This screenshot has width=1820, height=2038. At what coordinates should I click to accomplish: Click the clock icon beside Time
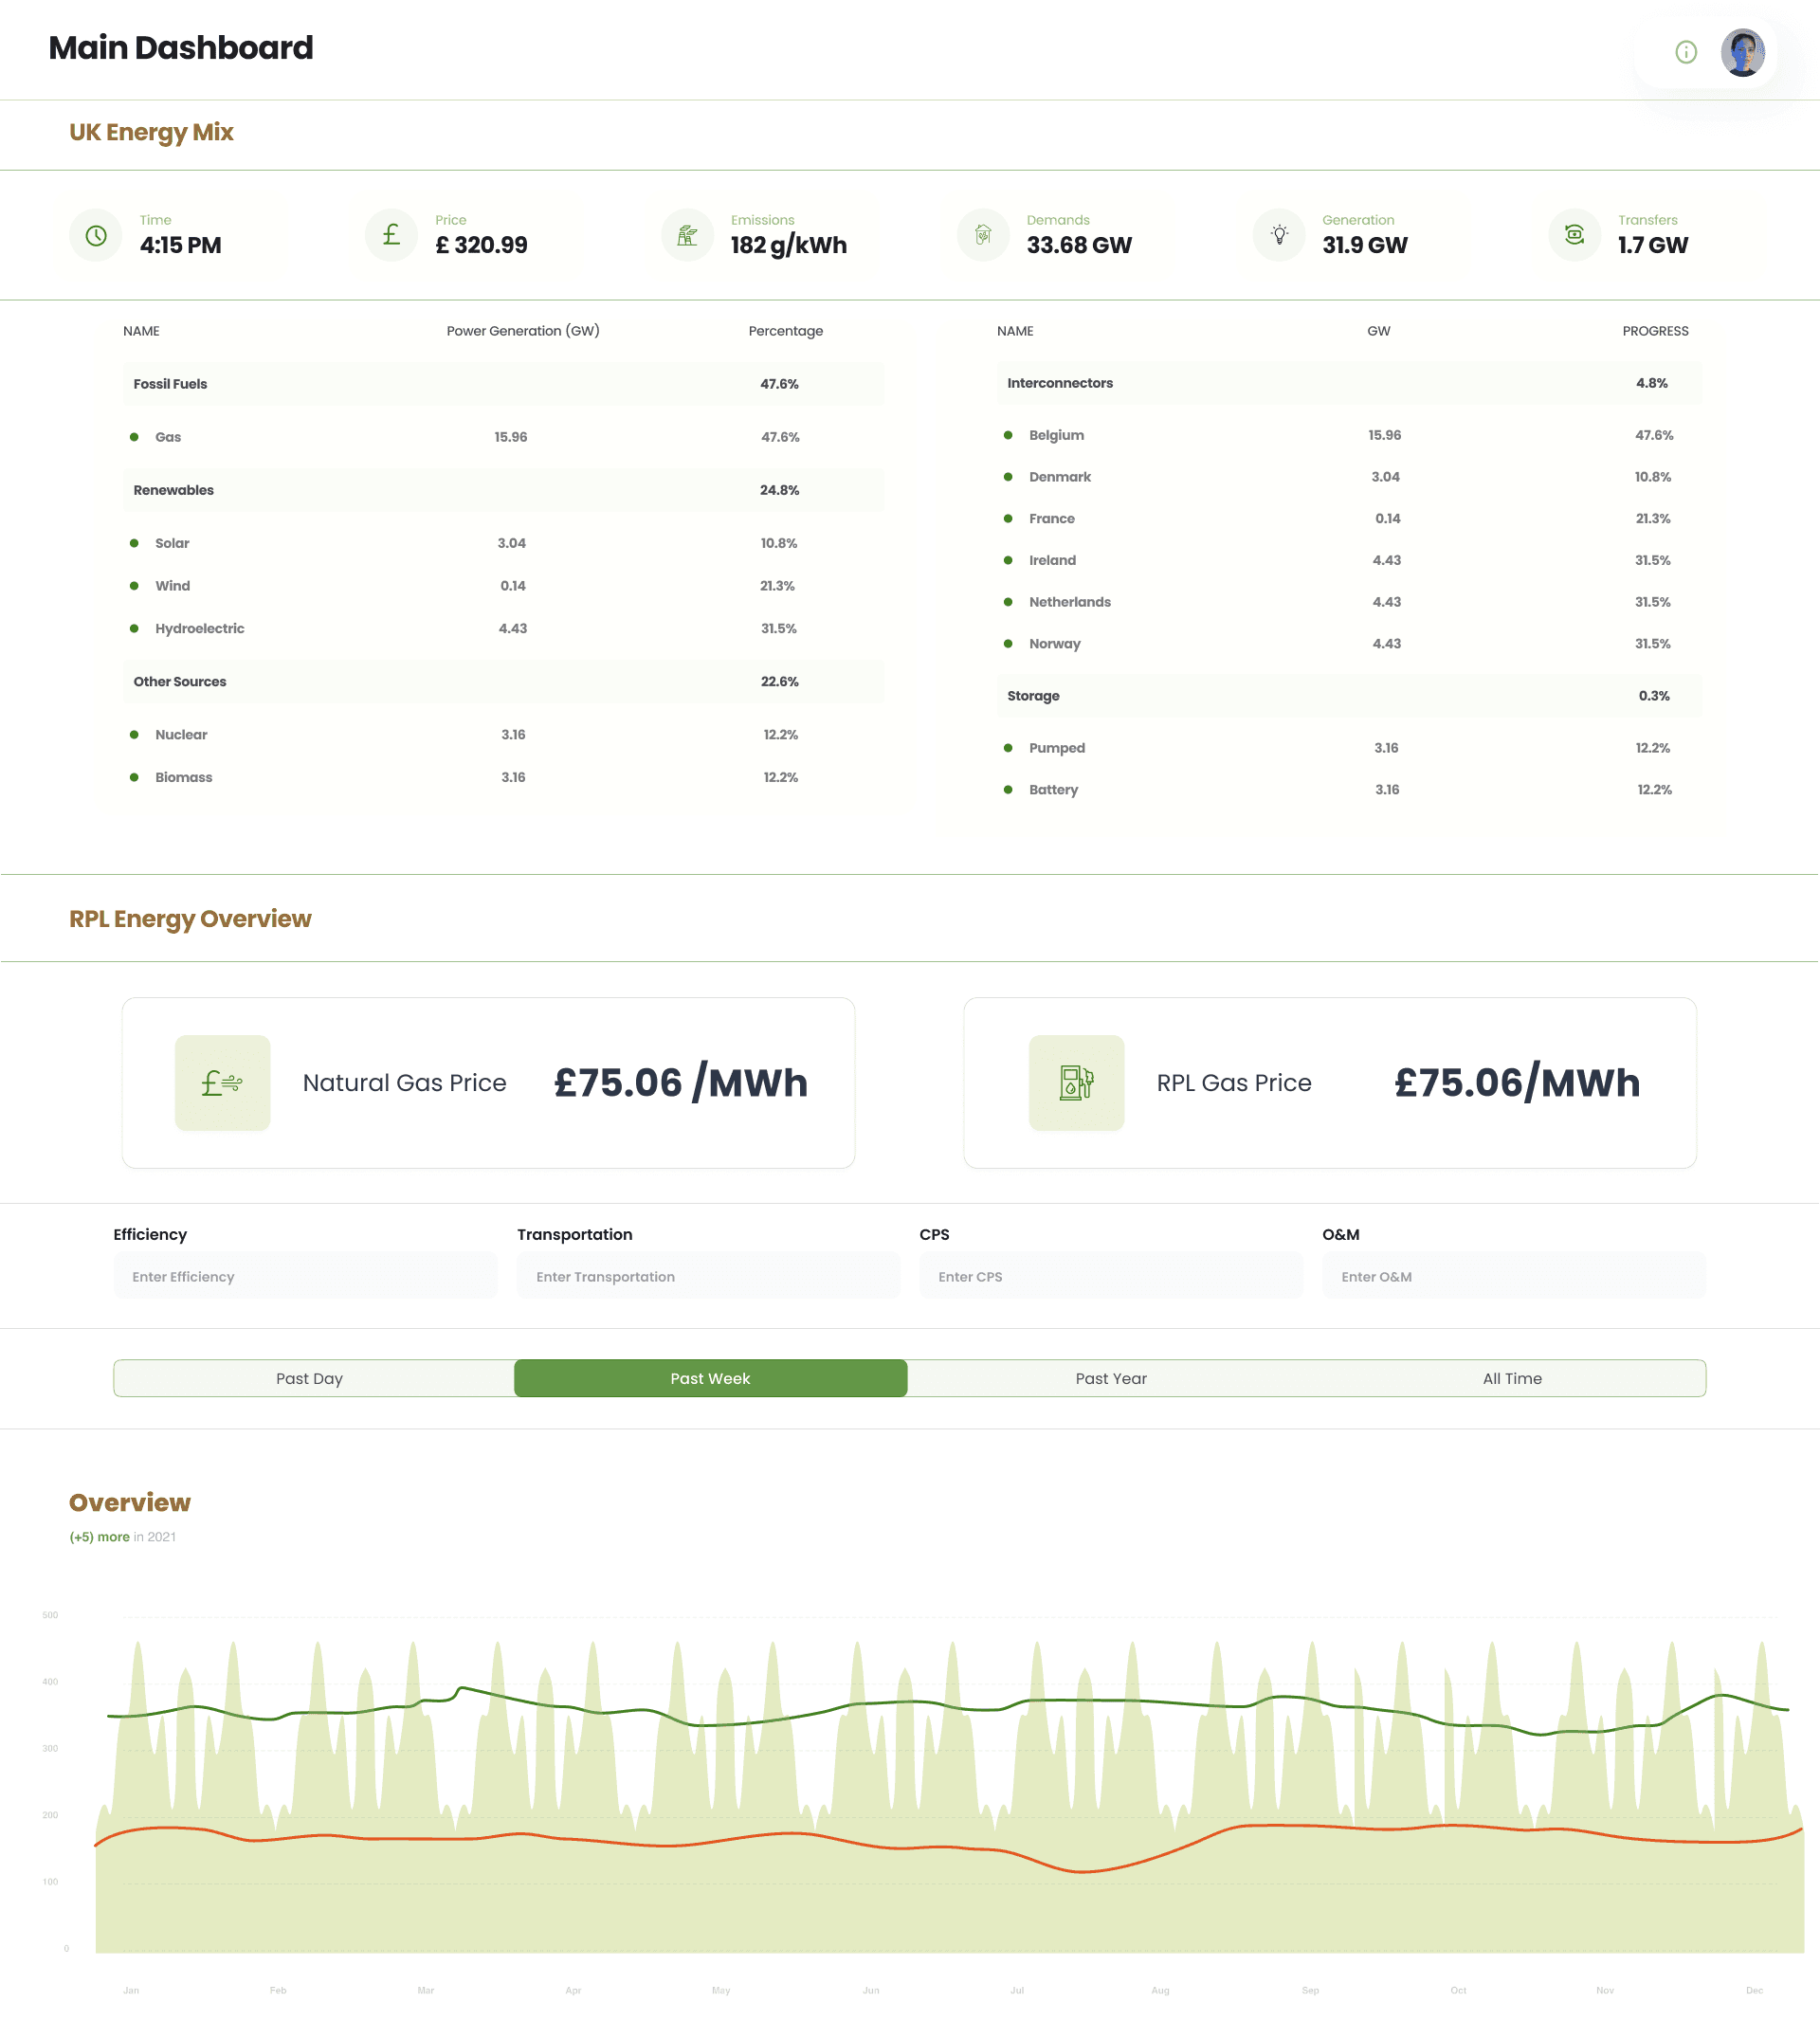point(96,235)
